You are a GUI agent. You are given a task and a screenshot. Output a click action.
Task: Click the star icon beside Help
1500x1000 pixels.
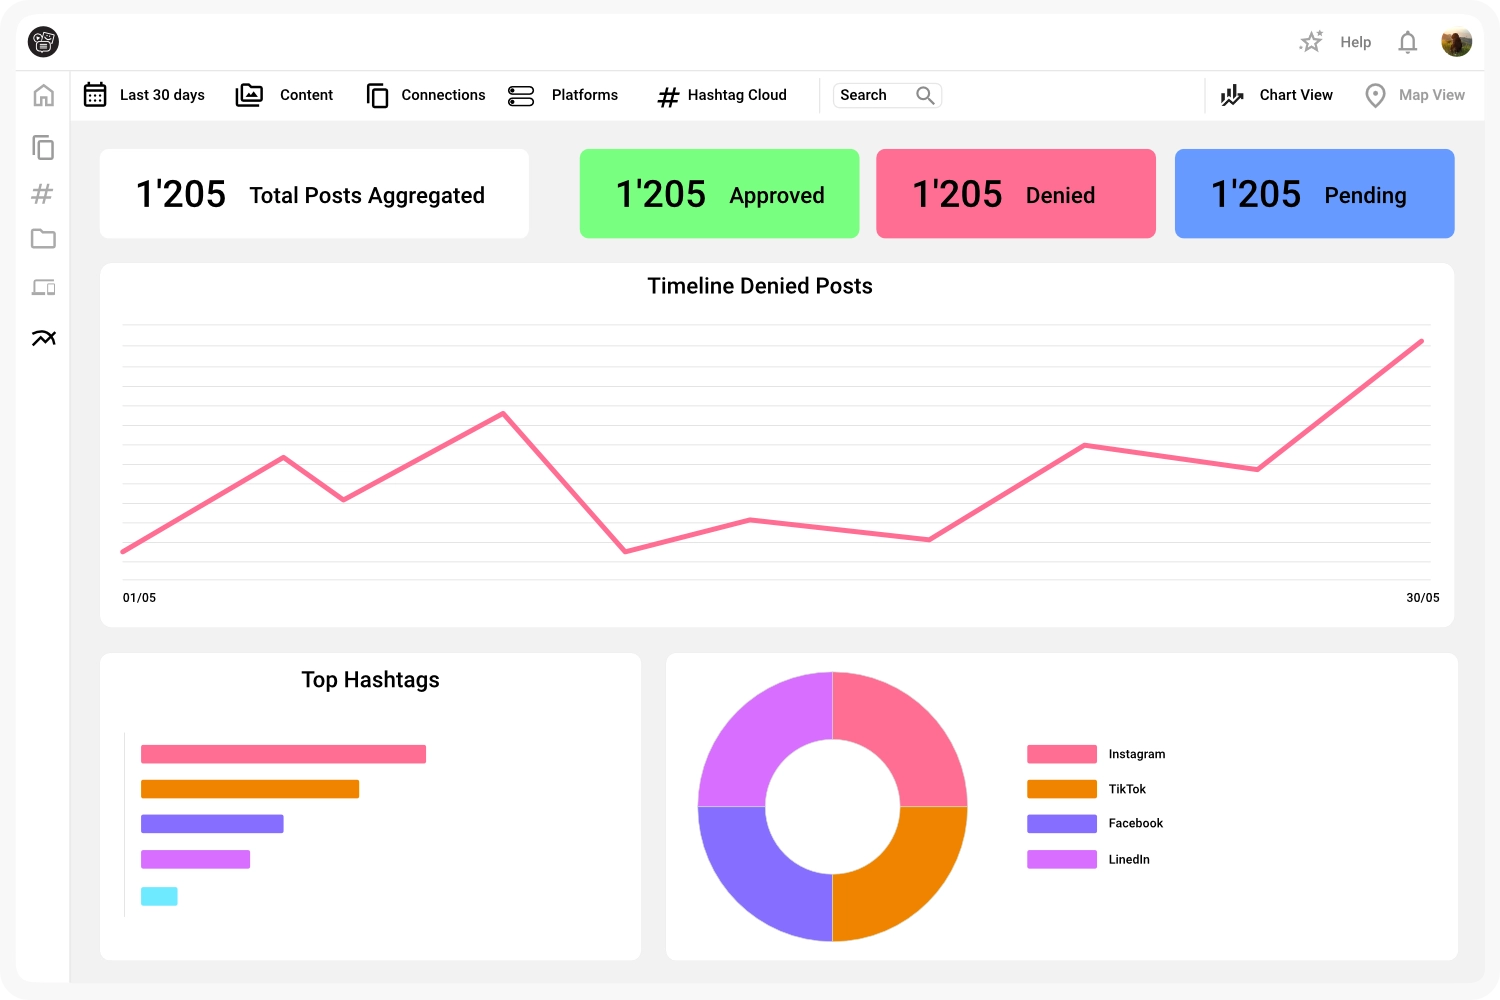click(x=1310, y=42)
